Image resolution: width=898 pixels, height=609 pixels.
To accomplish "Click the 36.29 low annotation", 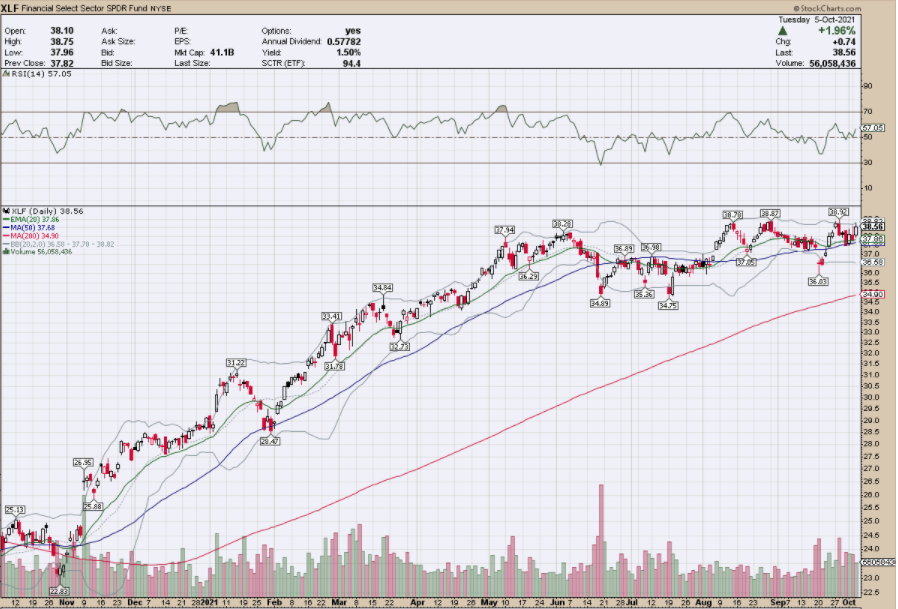I will [x=528, y=276].
